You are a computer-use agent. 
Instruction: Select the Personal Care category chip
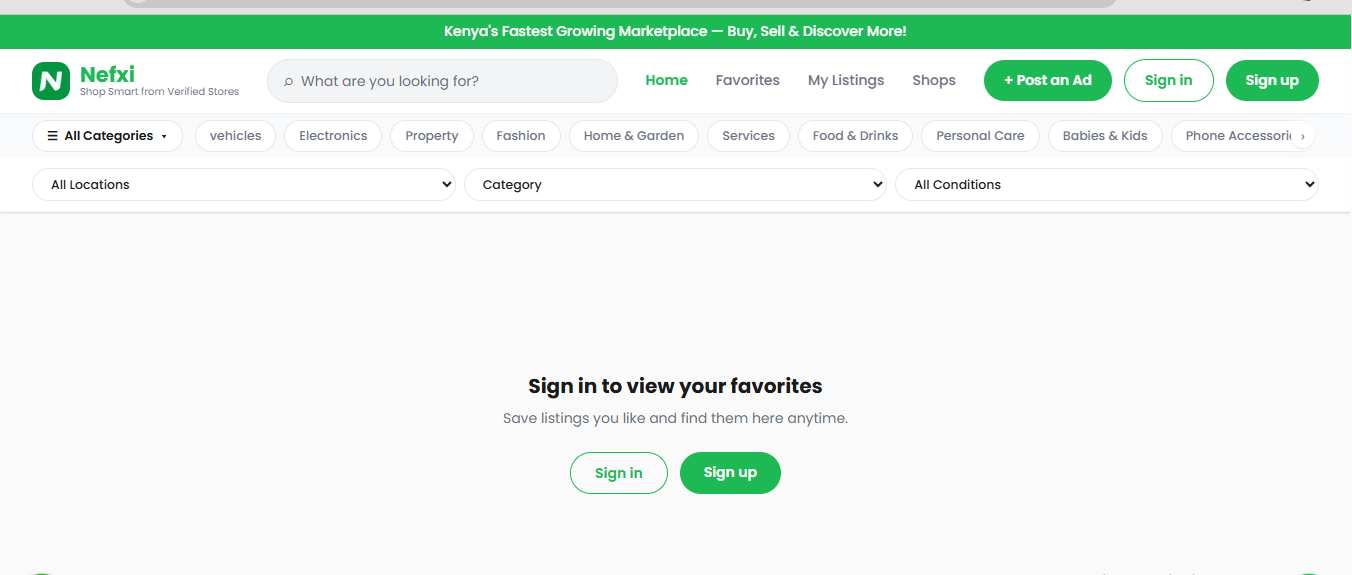(980, 136)
